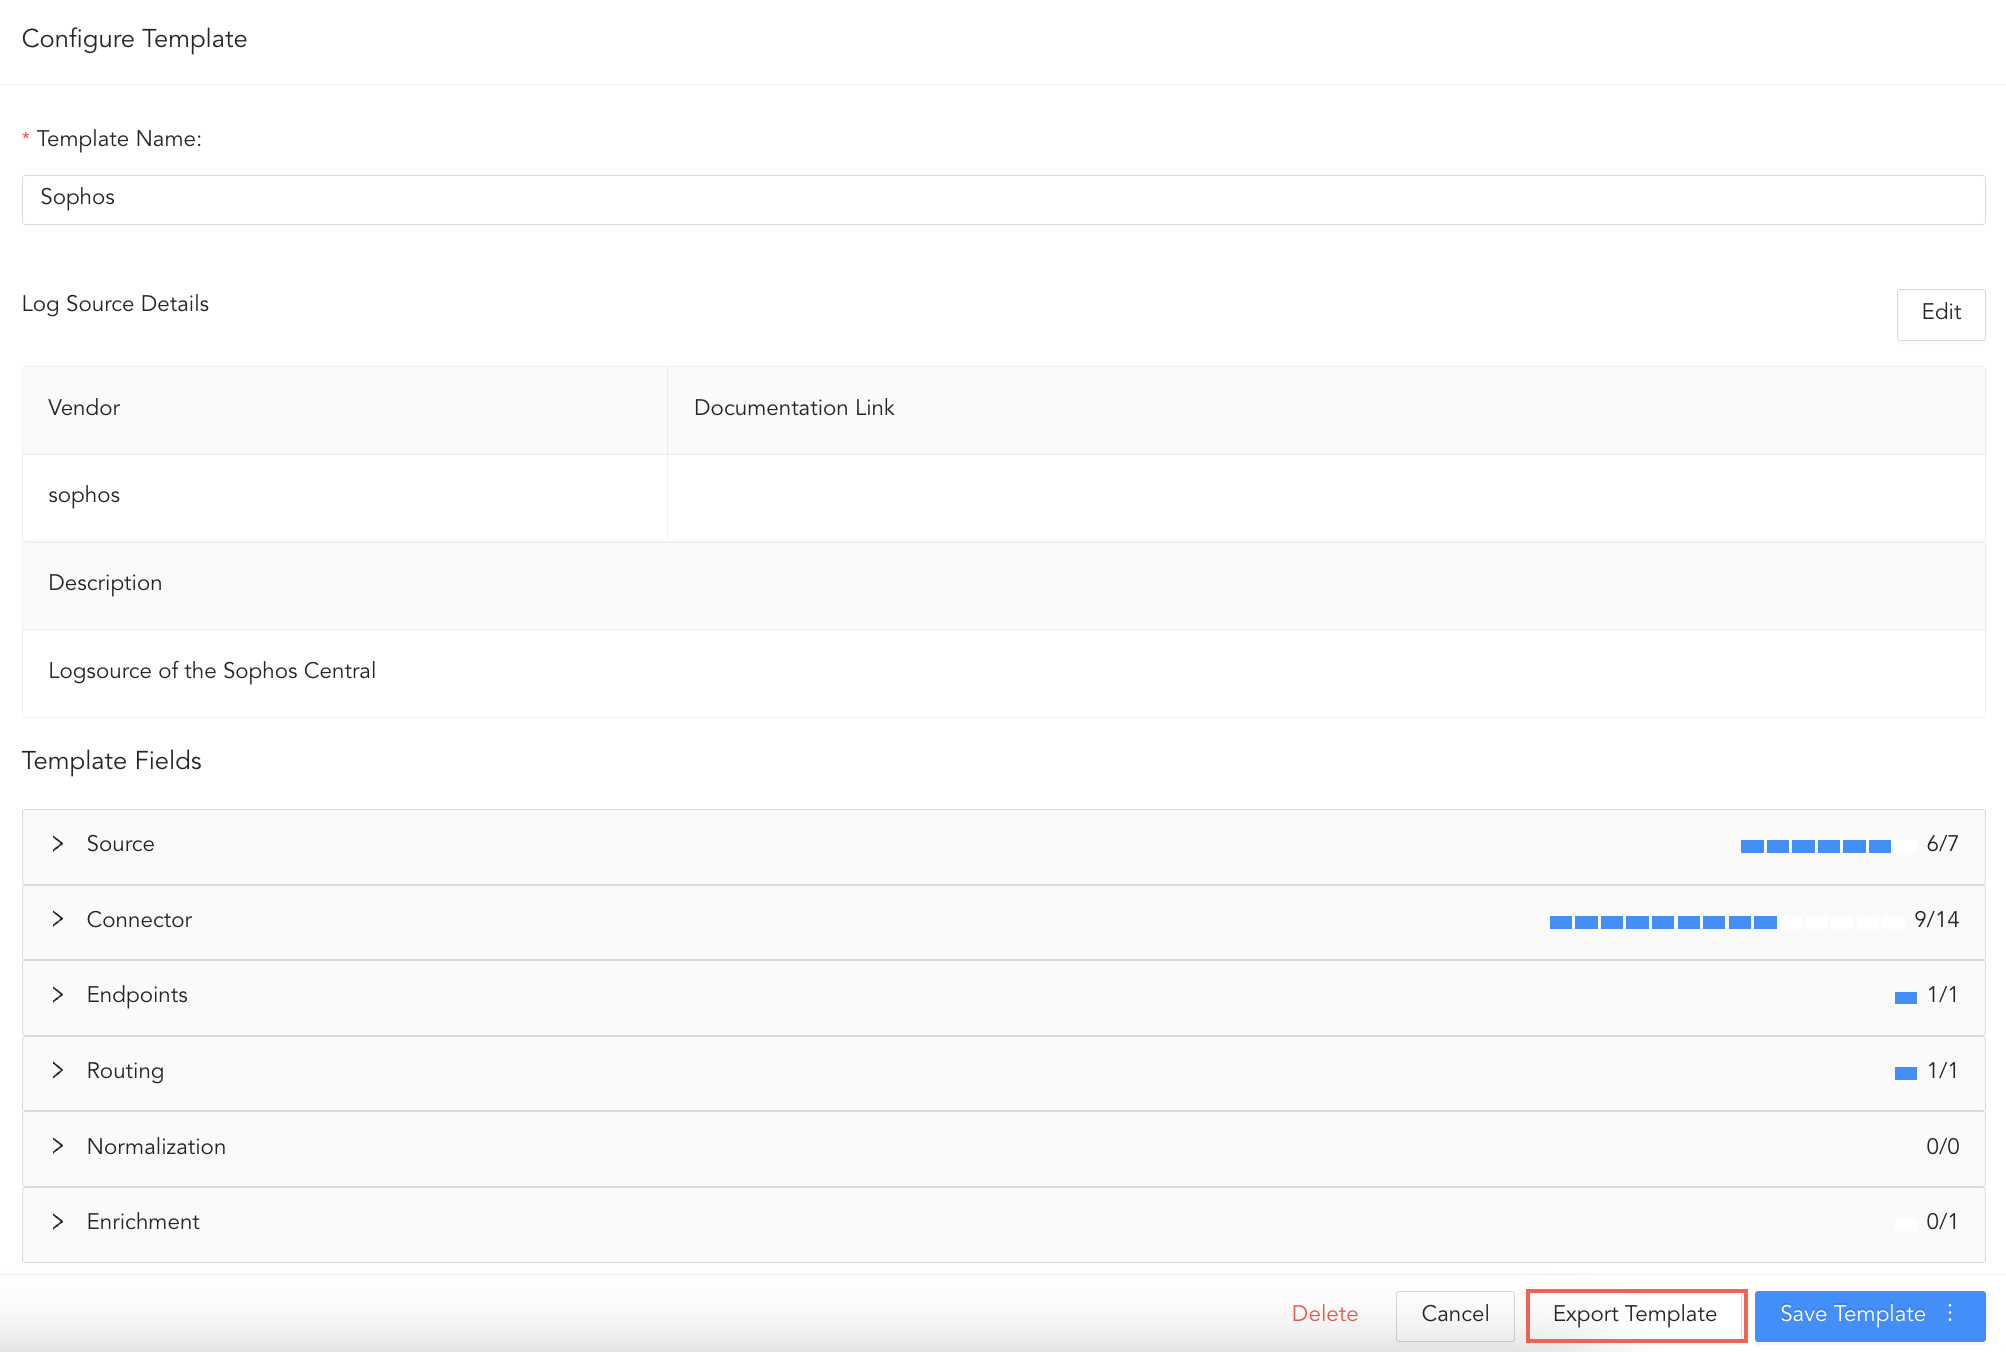Expand the Endpoints section chevron
The height and width of the screenshot is (1352, 2006).
pos(58,995)
